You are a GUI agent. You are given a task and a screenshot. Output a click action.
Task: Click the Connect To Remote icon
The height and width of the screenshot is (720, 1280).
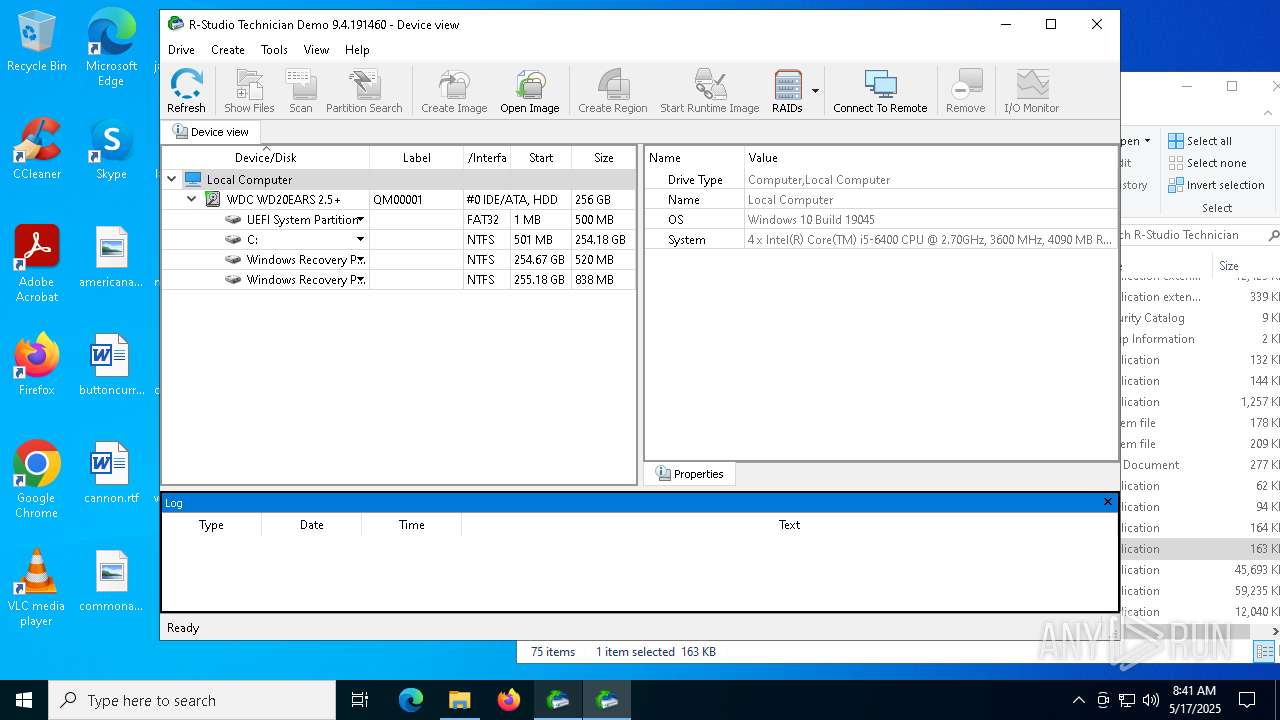[x=880, y=91]
